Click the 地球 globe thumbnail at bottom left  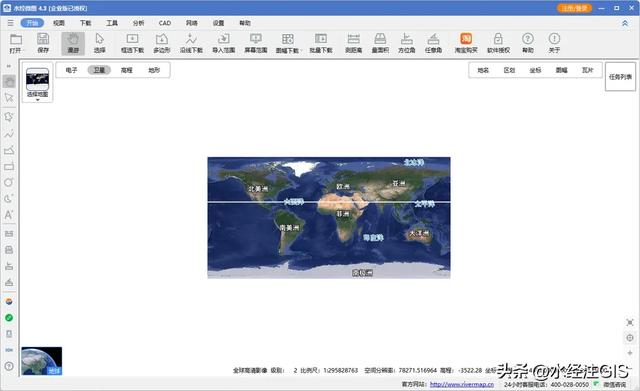(x=42, y=361)
